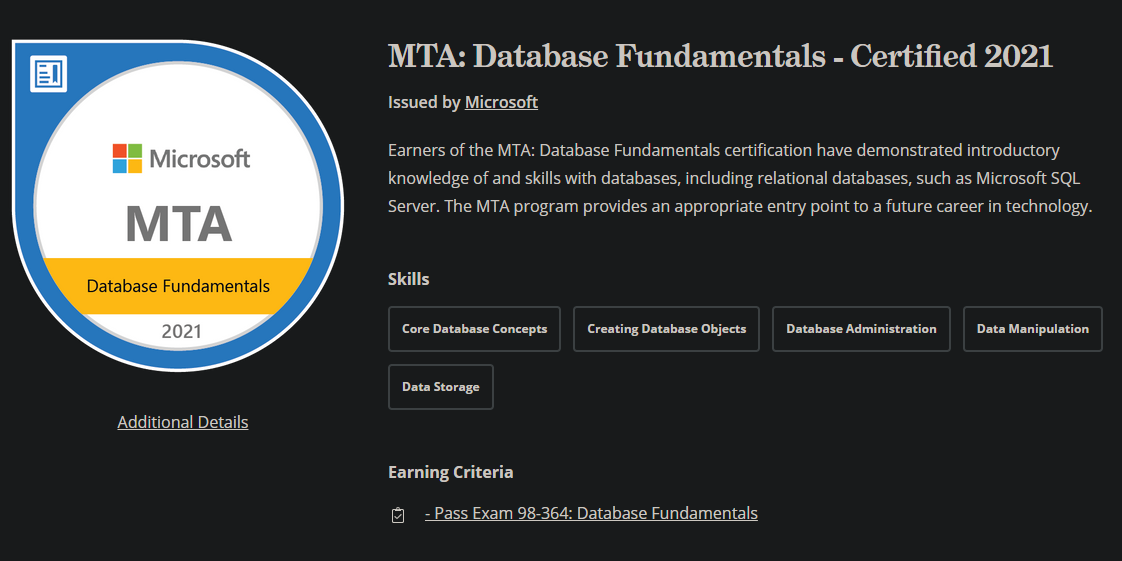
Task: Open the Microsoft issuer link
Action: (501, 102)
